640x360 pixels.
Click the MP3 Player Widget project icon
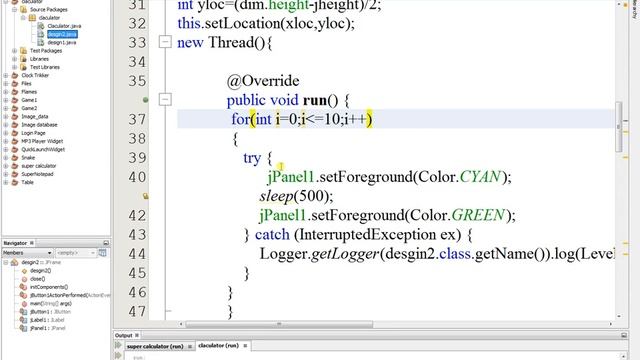tap(15, 141)
